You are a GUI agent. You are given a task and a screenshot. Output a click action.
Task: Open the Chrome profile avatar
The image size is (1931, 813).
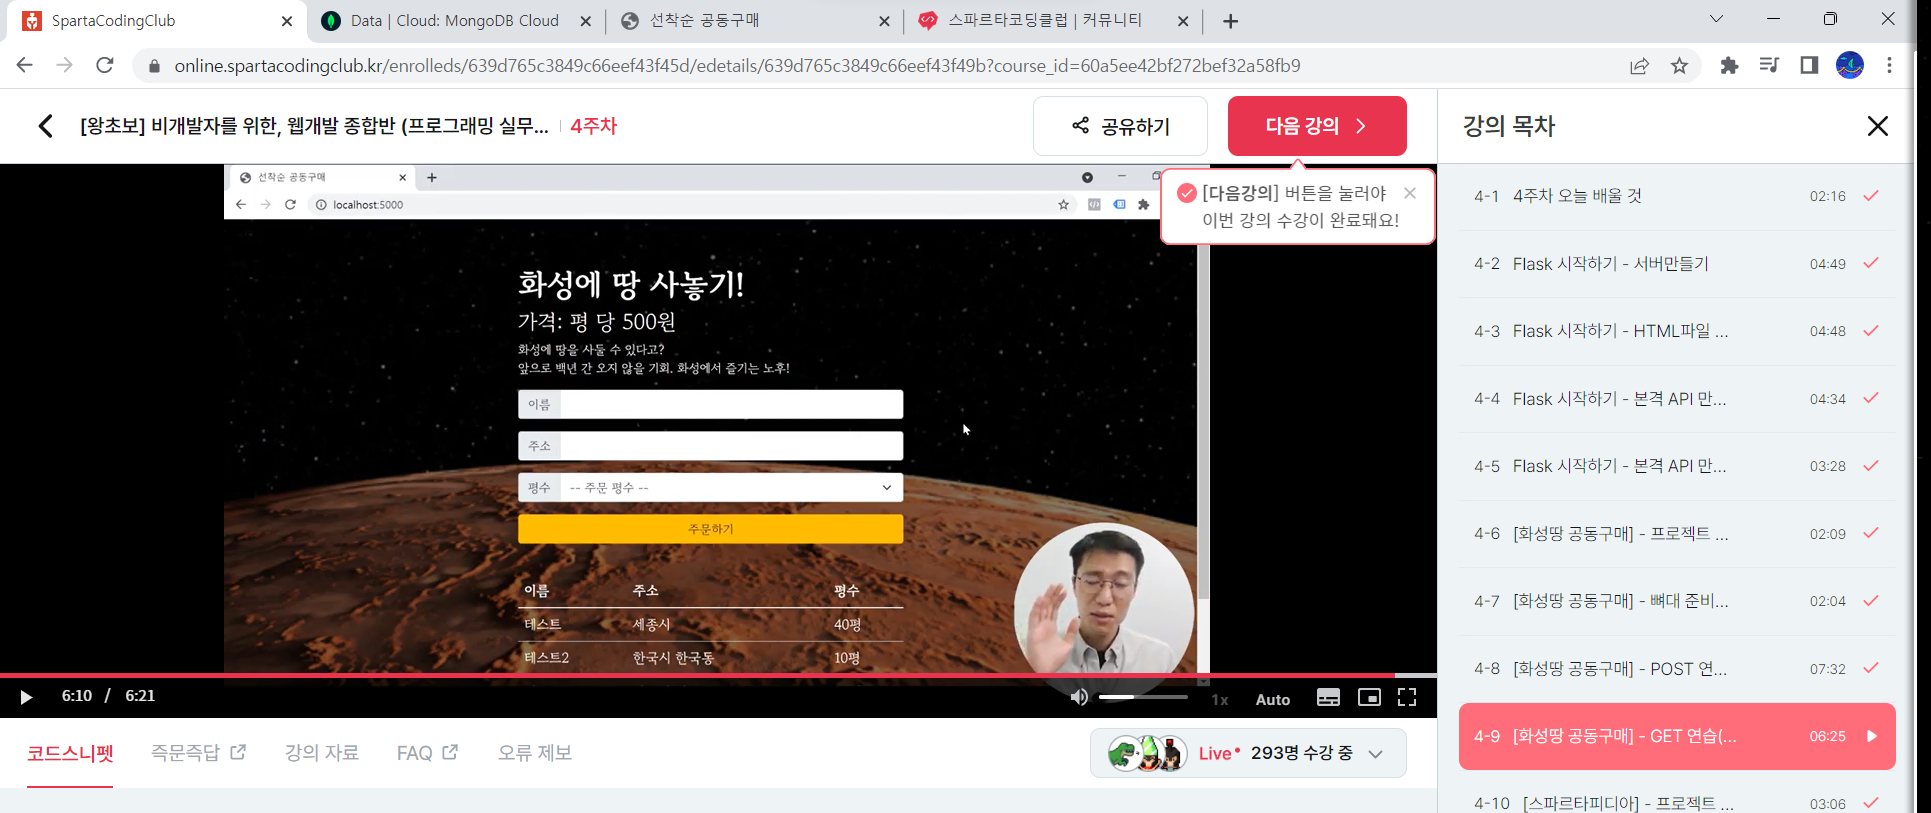(x=1850, y=66)
